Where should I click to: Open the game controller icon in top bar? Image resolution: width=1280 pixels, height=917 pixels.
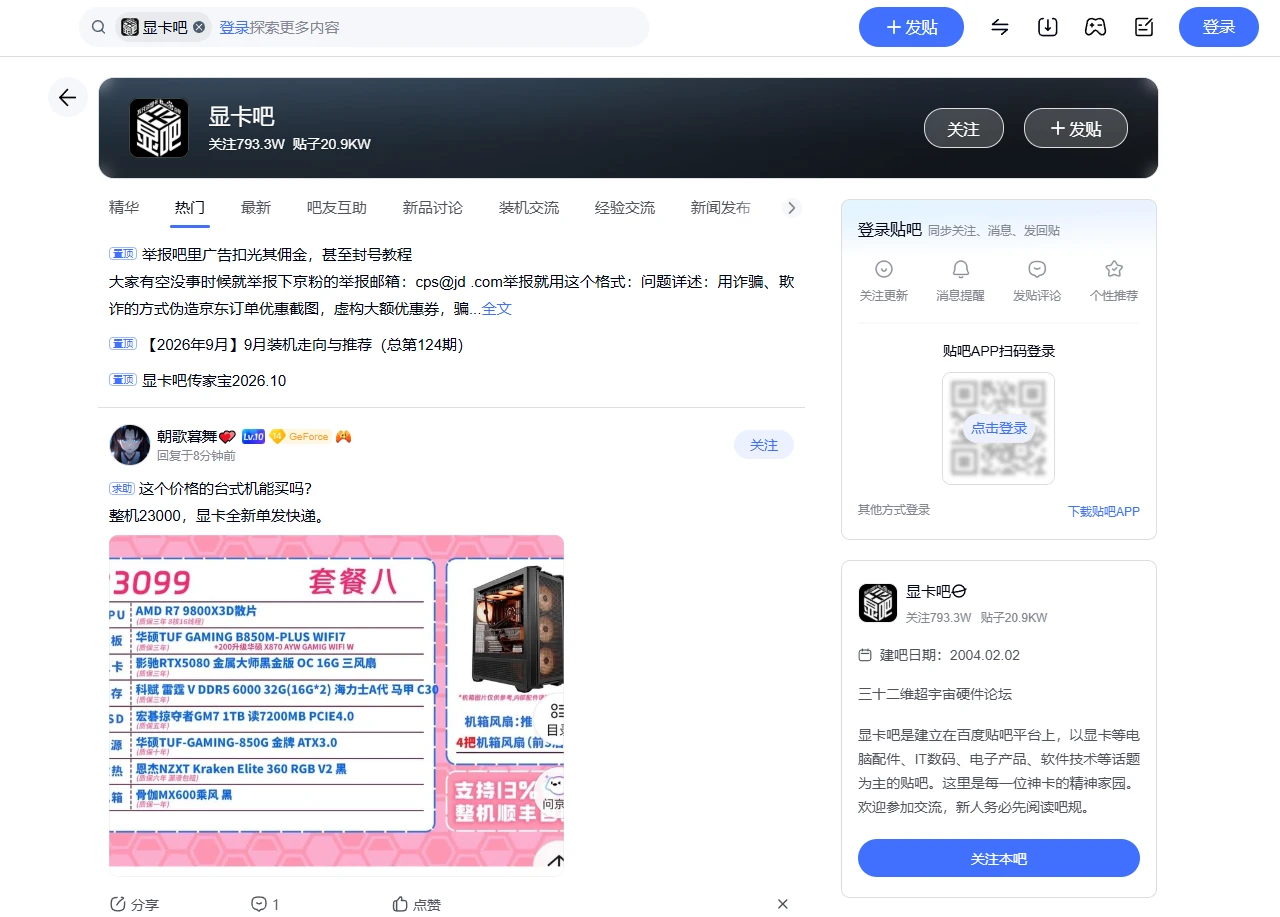(x=1096, y=27)
